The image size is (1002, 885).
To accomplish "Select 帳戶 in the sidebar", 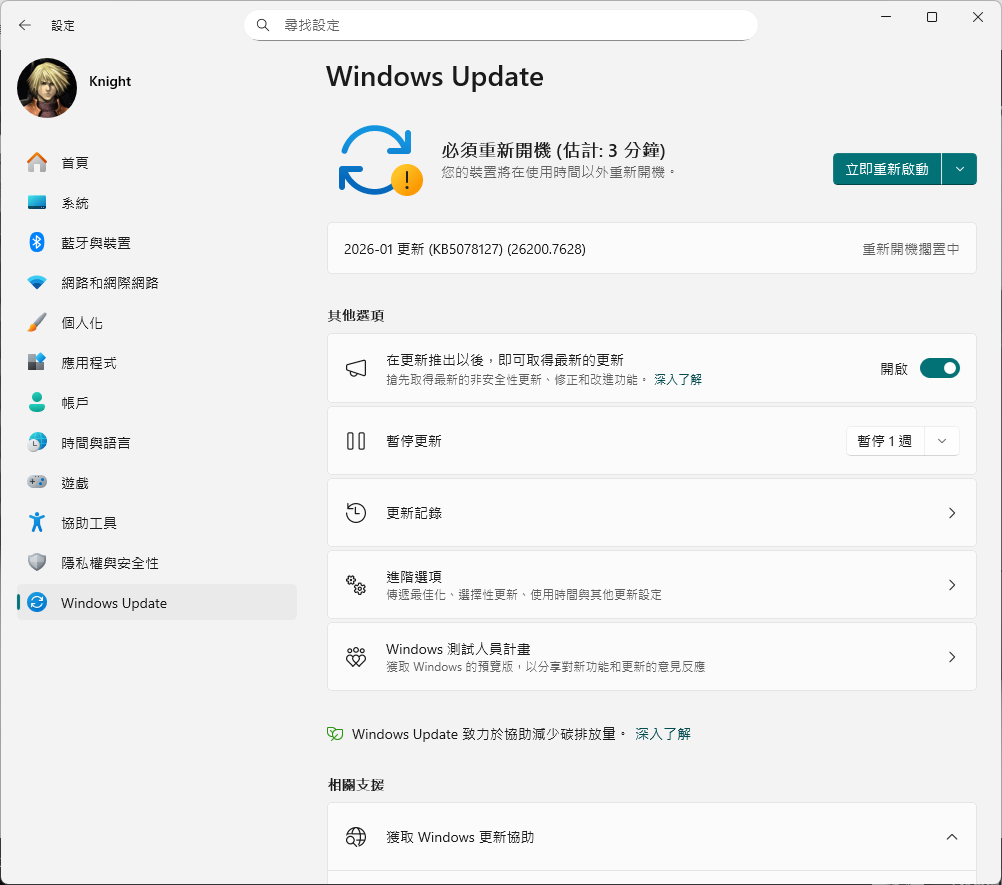I will pos(157,402).
